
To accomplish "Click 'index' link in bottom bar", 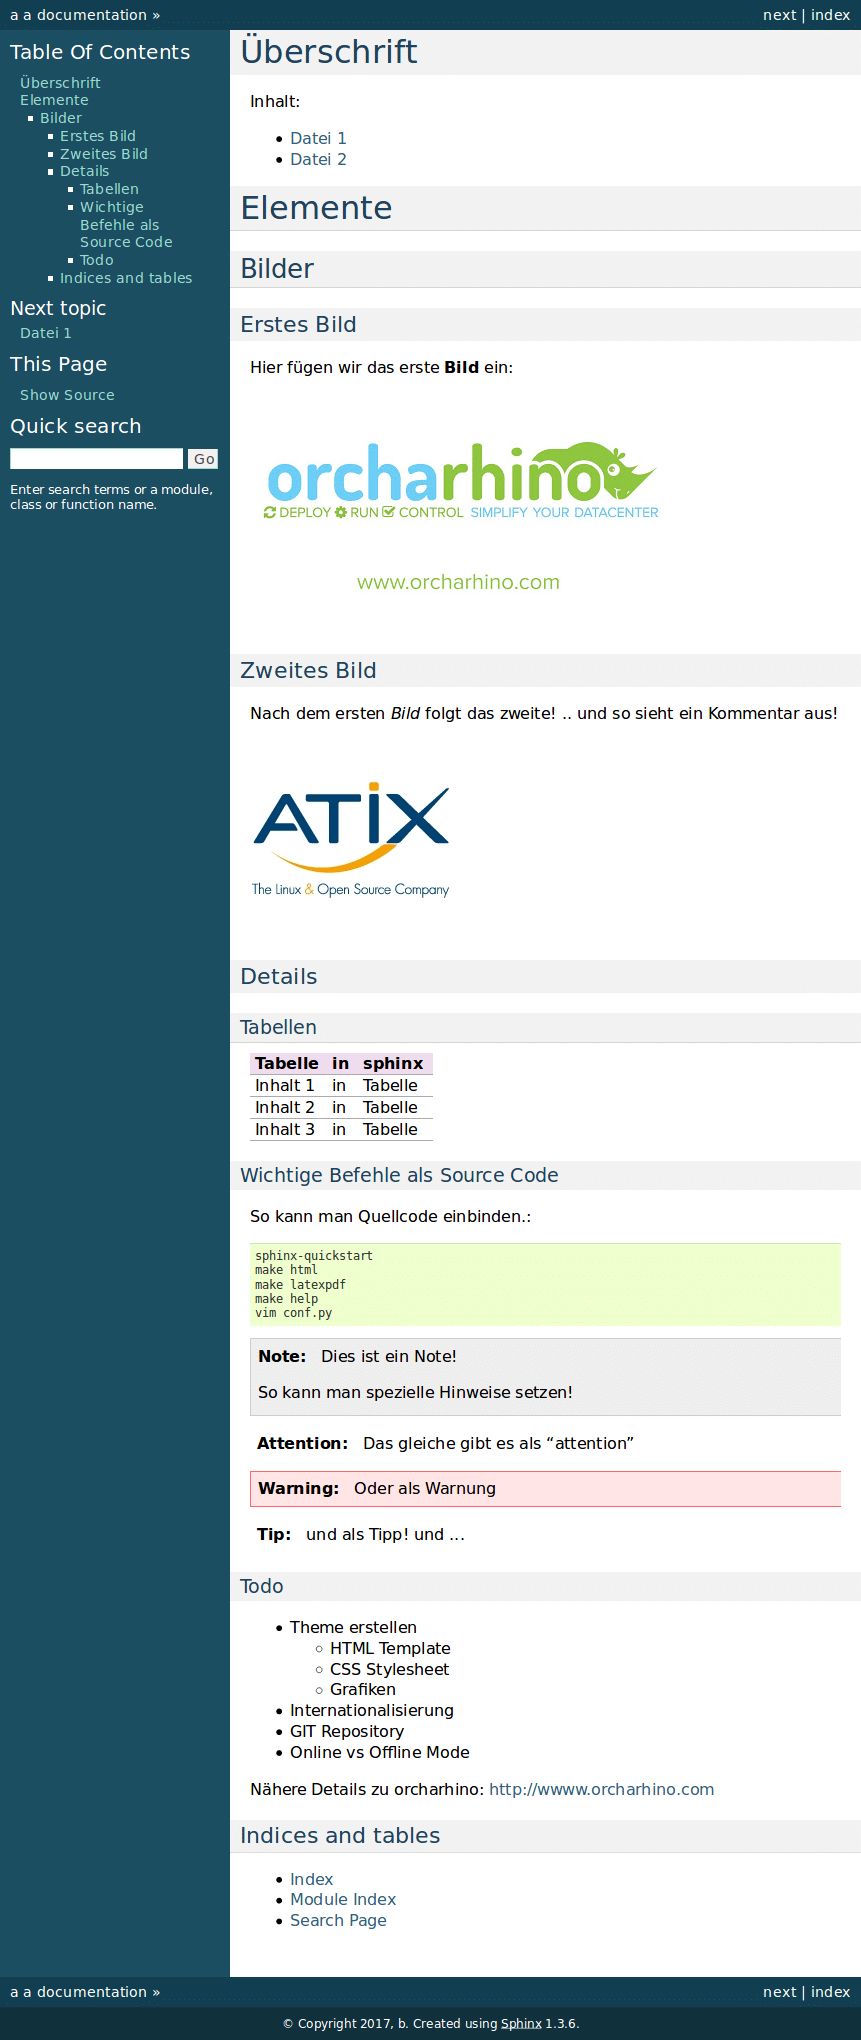I will [x=830, y=1992].
